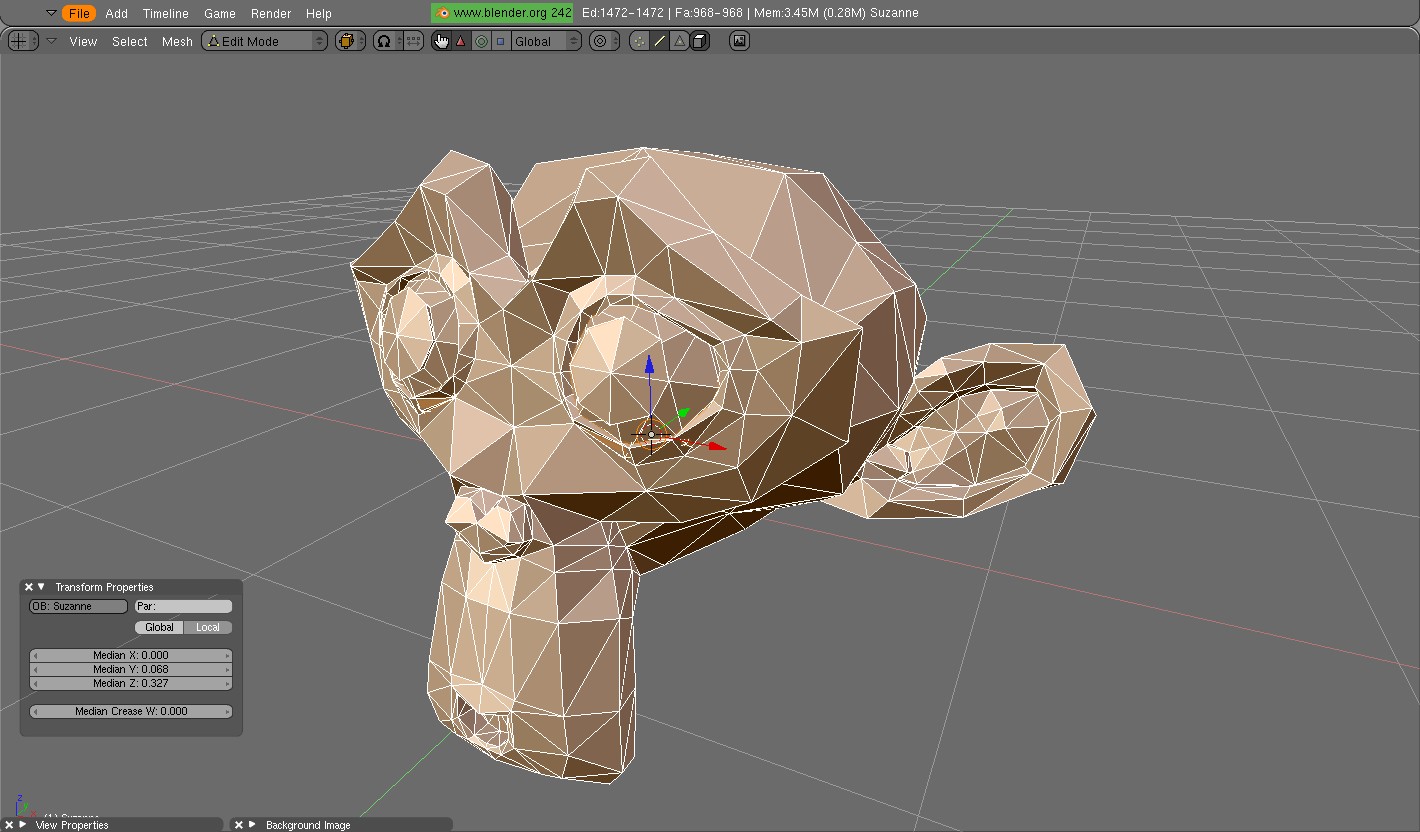
Task: Enable edge select mode
Action: pos(659,41)
